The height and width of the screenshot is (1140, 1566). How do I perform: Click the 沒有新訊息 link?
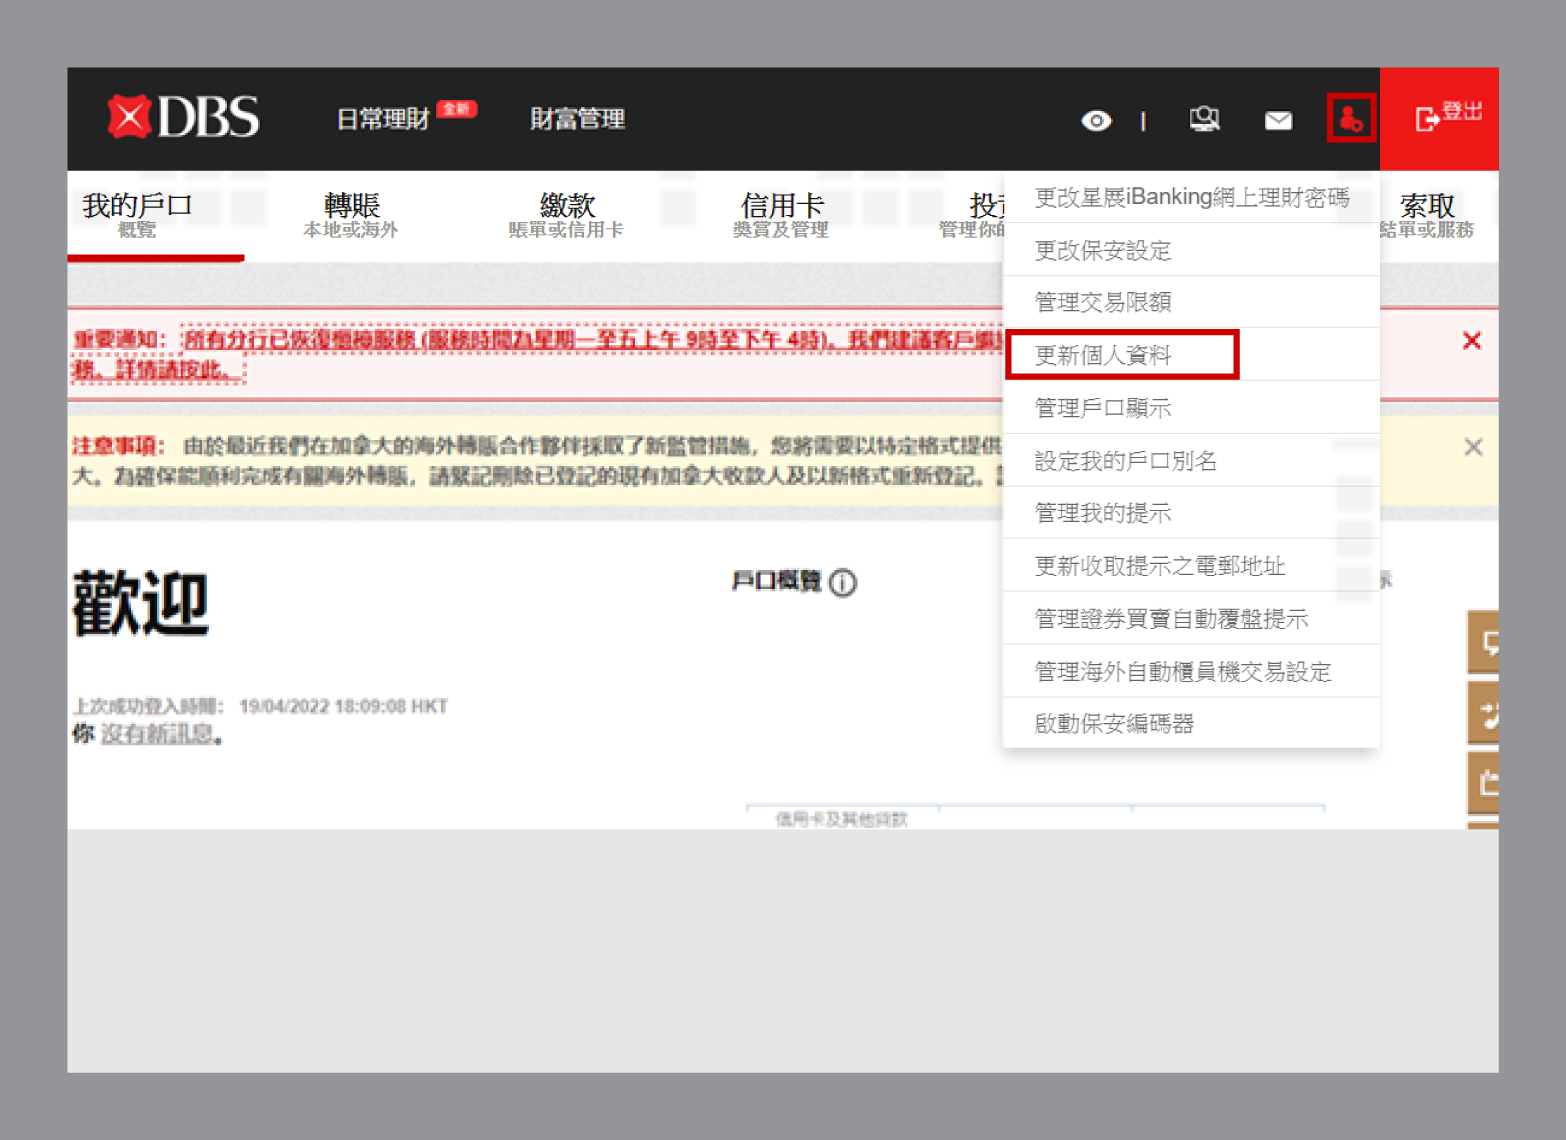pyautogui.click(x=157, y=734)
